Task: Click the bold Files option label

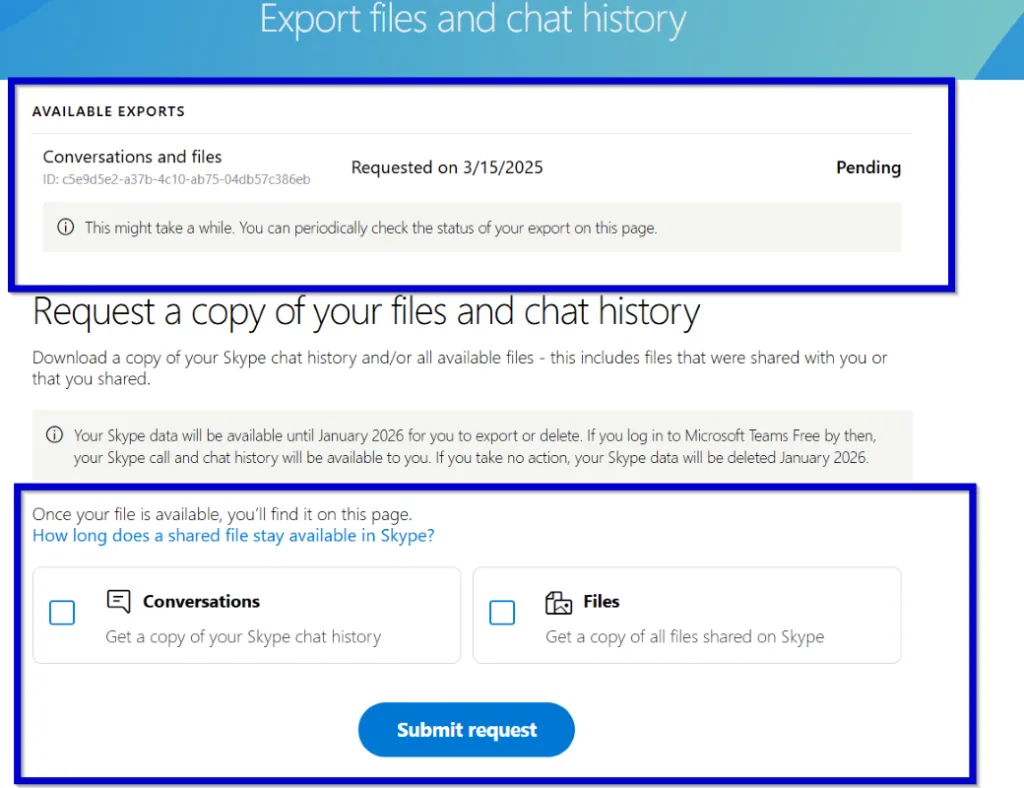Action: pyautogui.click(x=601, y=601)
